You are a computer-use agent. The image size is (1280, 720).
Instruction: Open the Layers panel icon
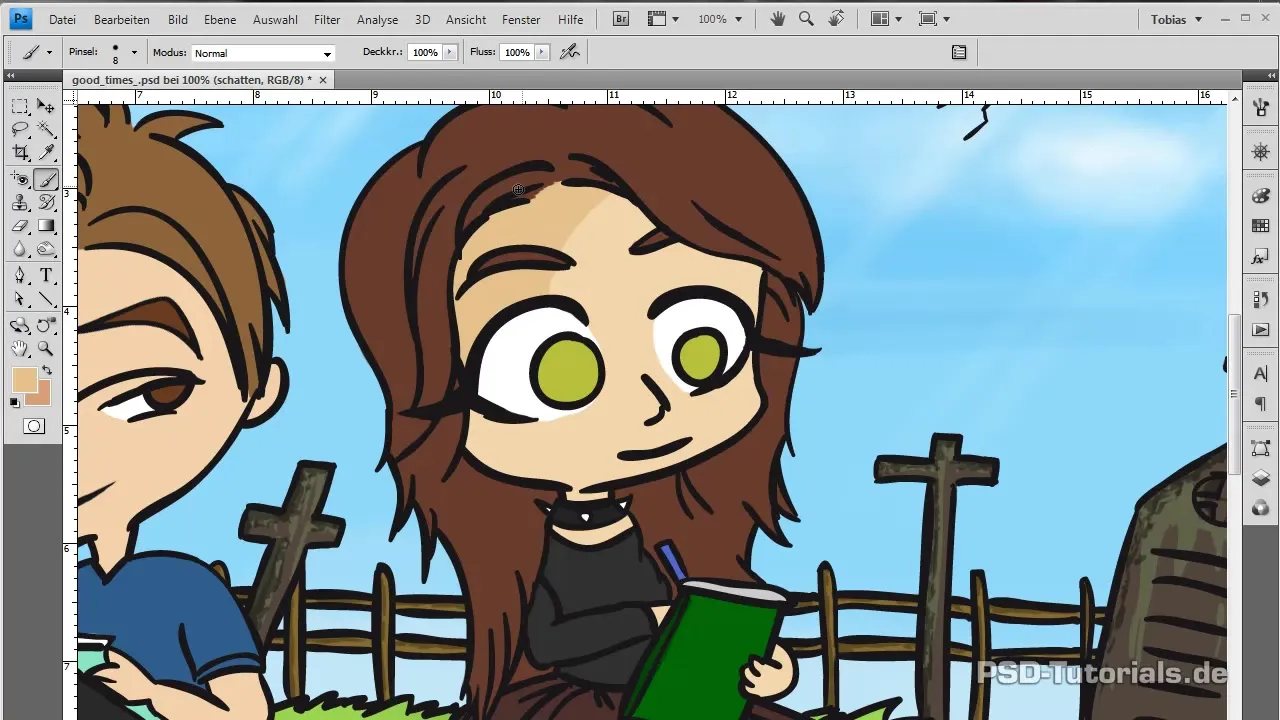coord(1260,478)
